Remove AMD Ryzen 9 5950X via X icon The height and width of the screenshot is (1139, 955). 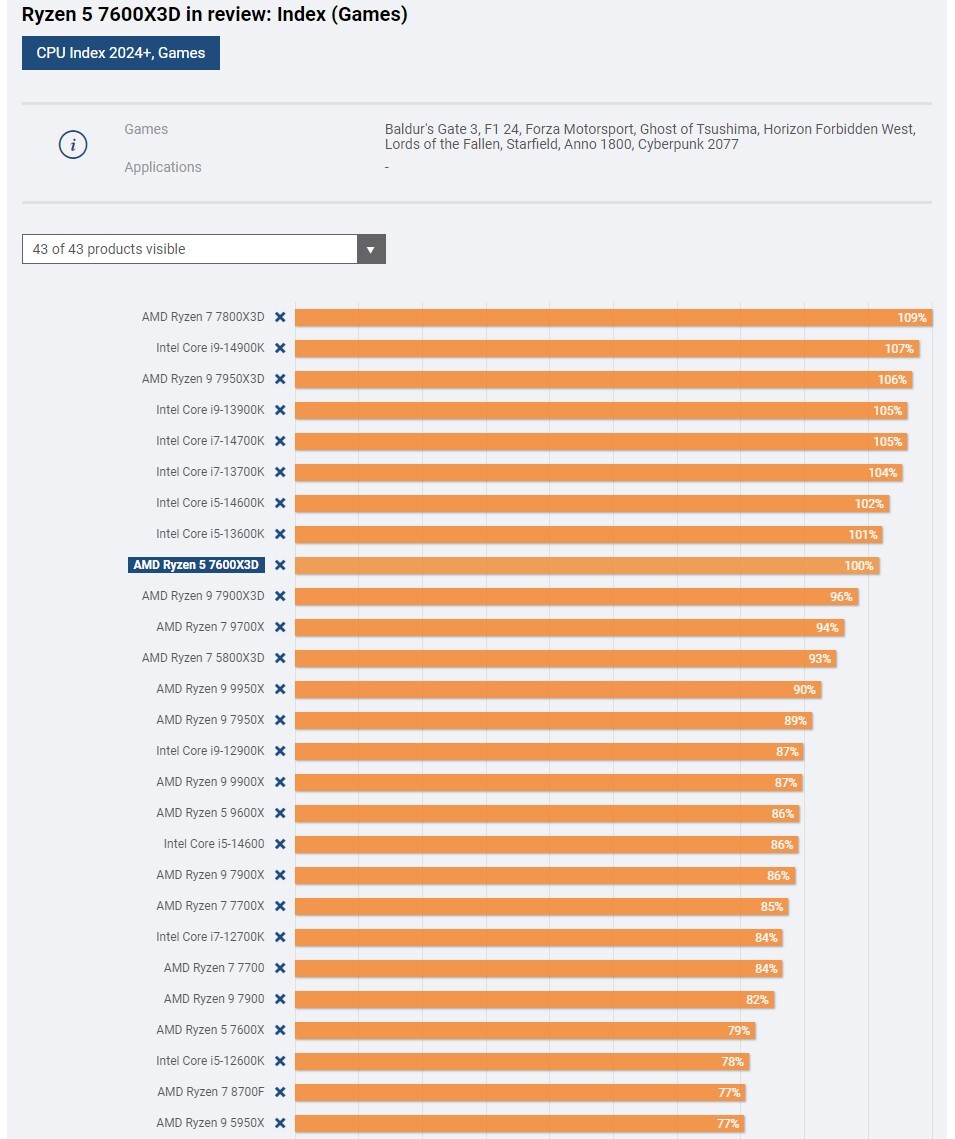point(280,1123)
